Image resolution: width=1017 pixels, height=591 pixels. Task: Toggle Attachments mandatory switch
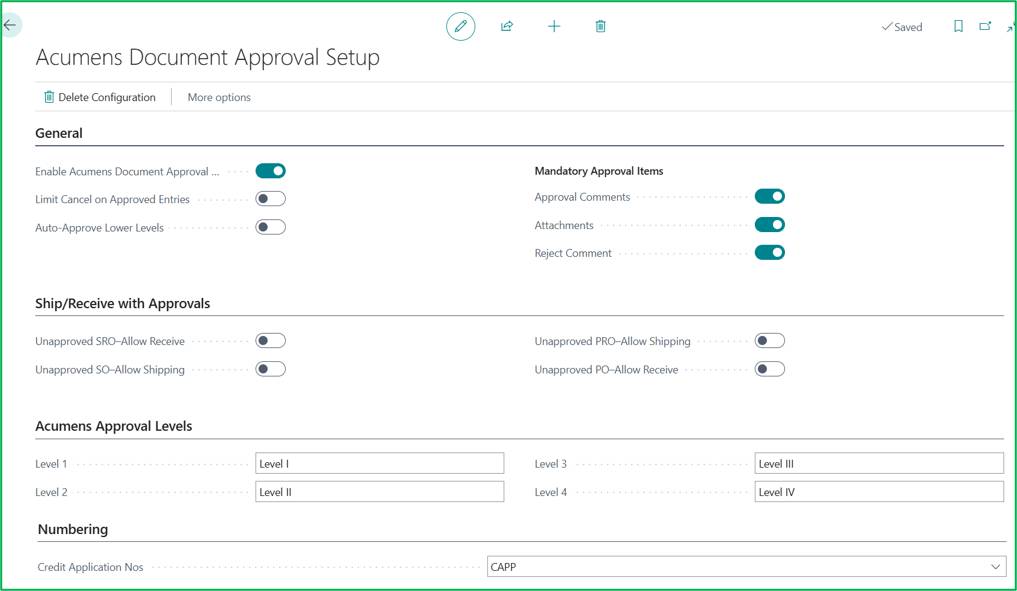[770, 225]
